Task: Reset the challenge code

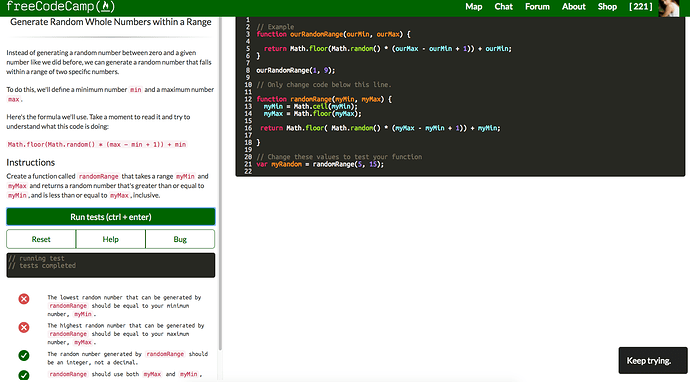Action: point(41,239)
